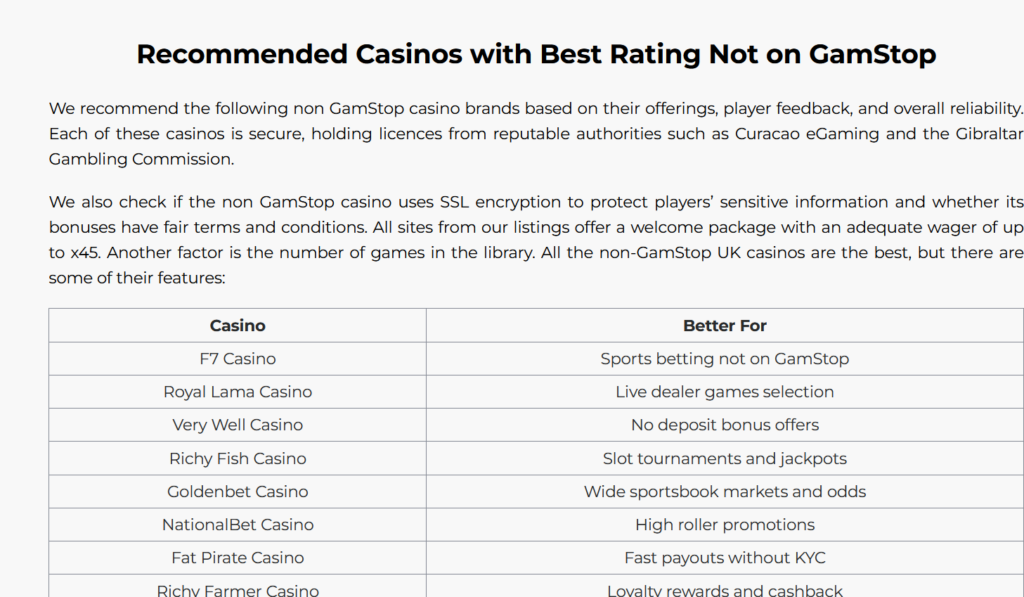Viewport: 1024px width, 597px height.
Task: Select the 'Better For' column header
Action: (725, 325)
